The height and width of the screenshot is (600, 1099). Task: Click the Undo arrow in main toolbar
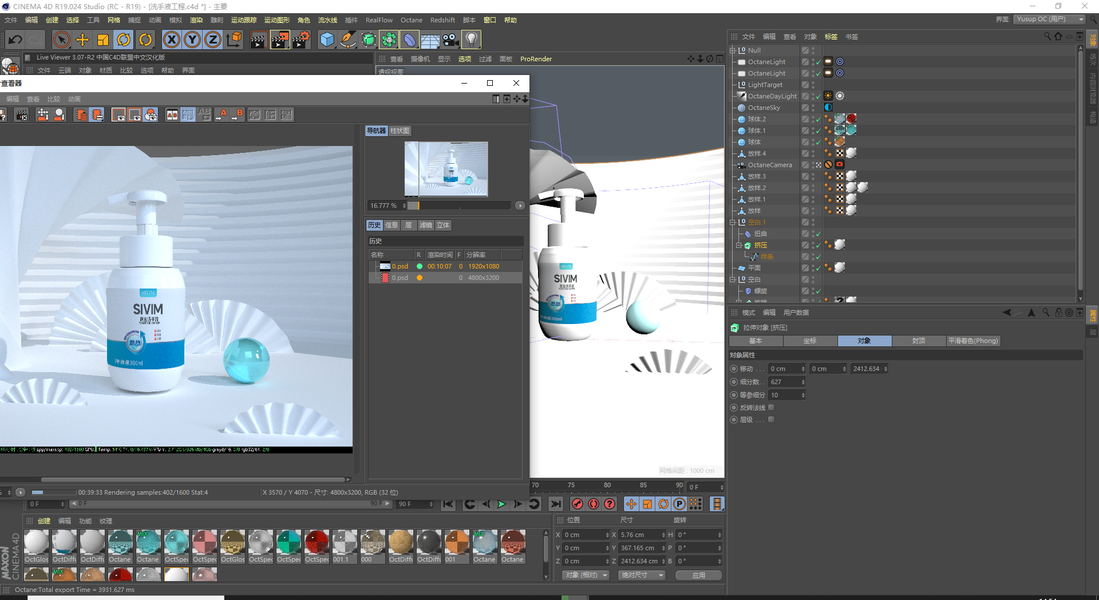(15, 40)
